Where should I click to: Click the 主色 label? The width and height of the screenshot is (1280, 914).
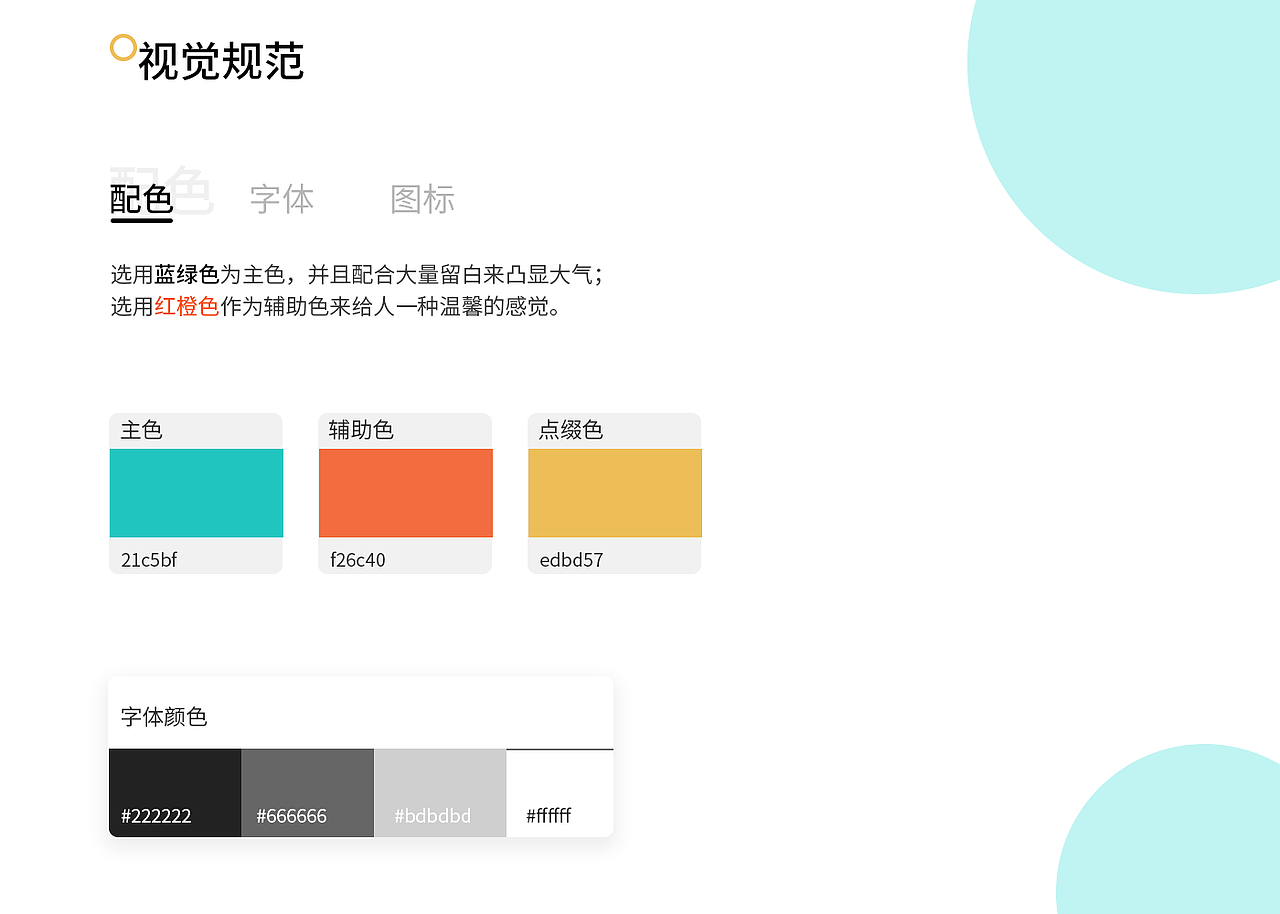pyautogui.click(x=141, y=430)
